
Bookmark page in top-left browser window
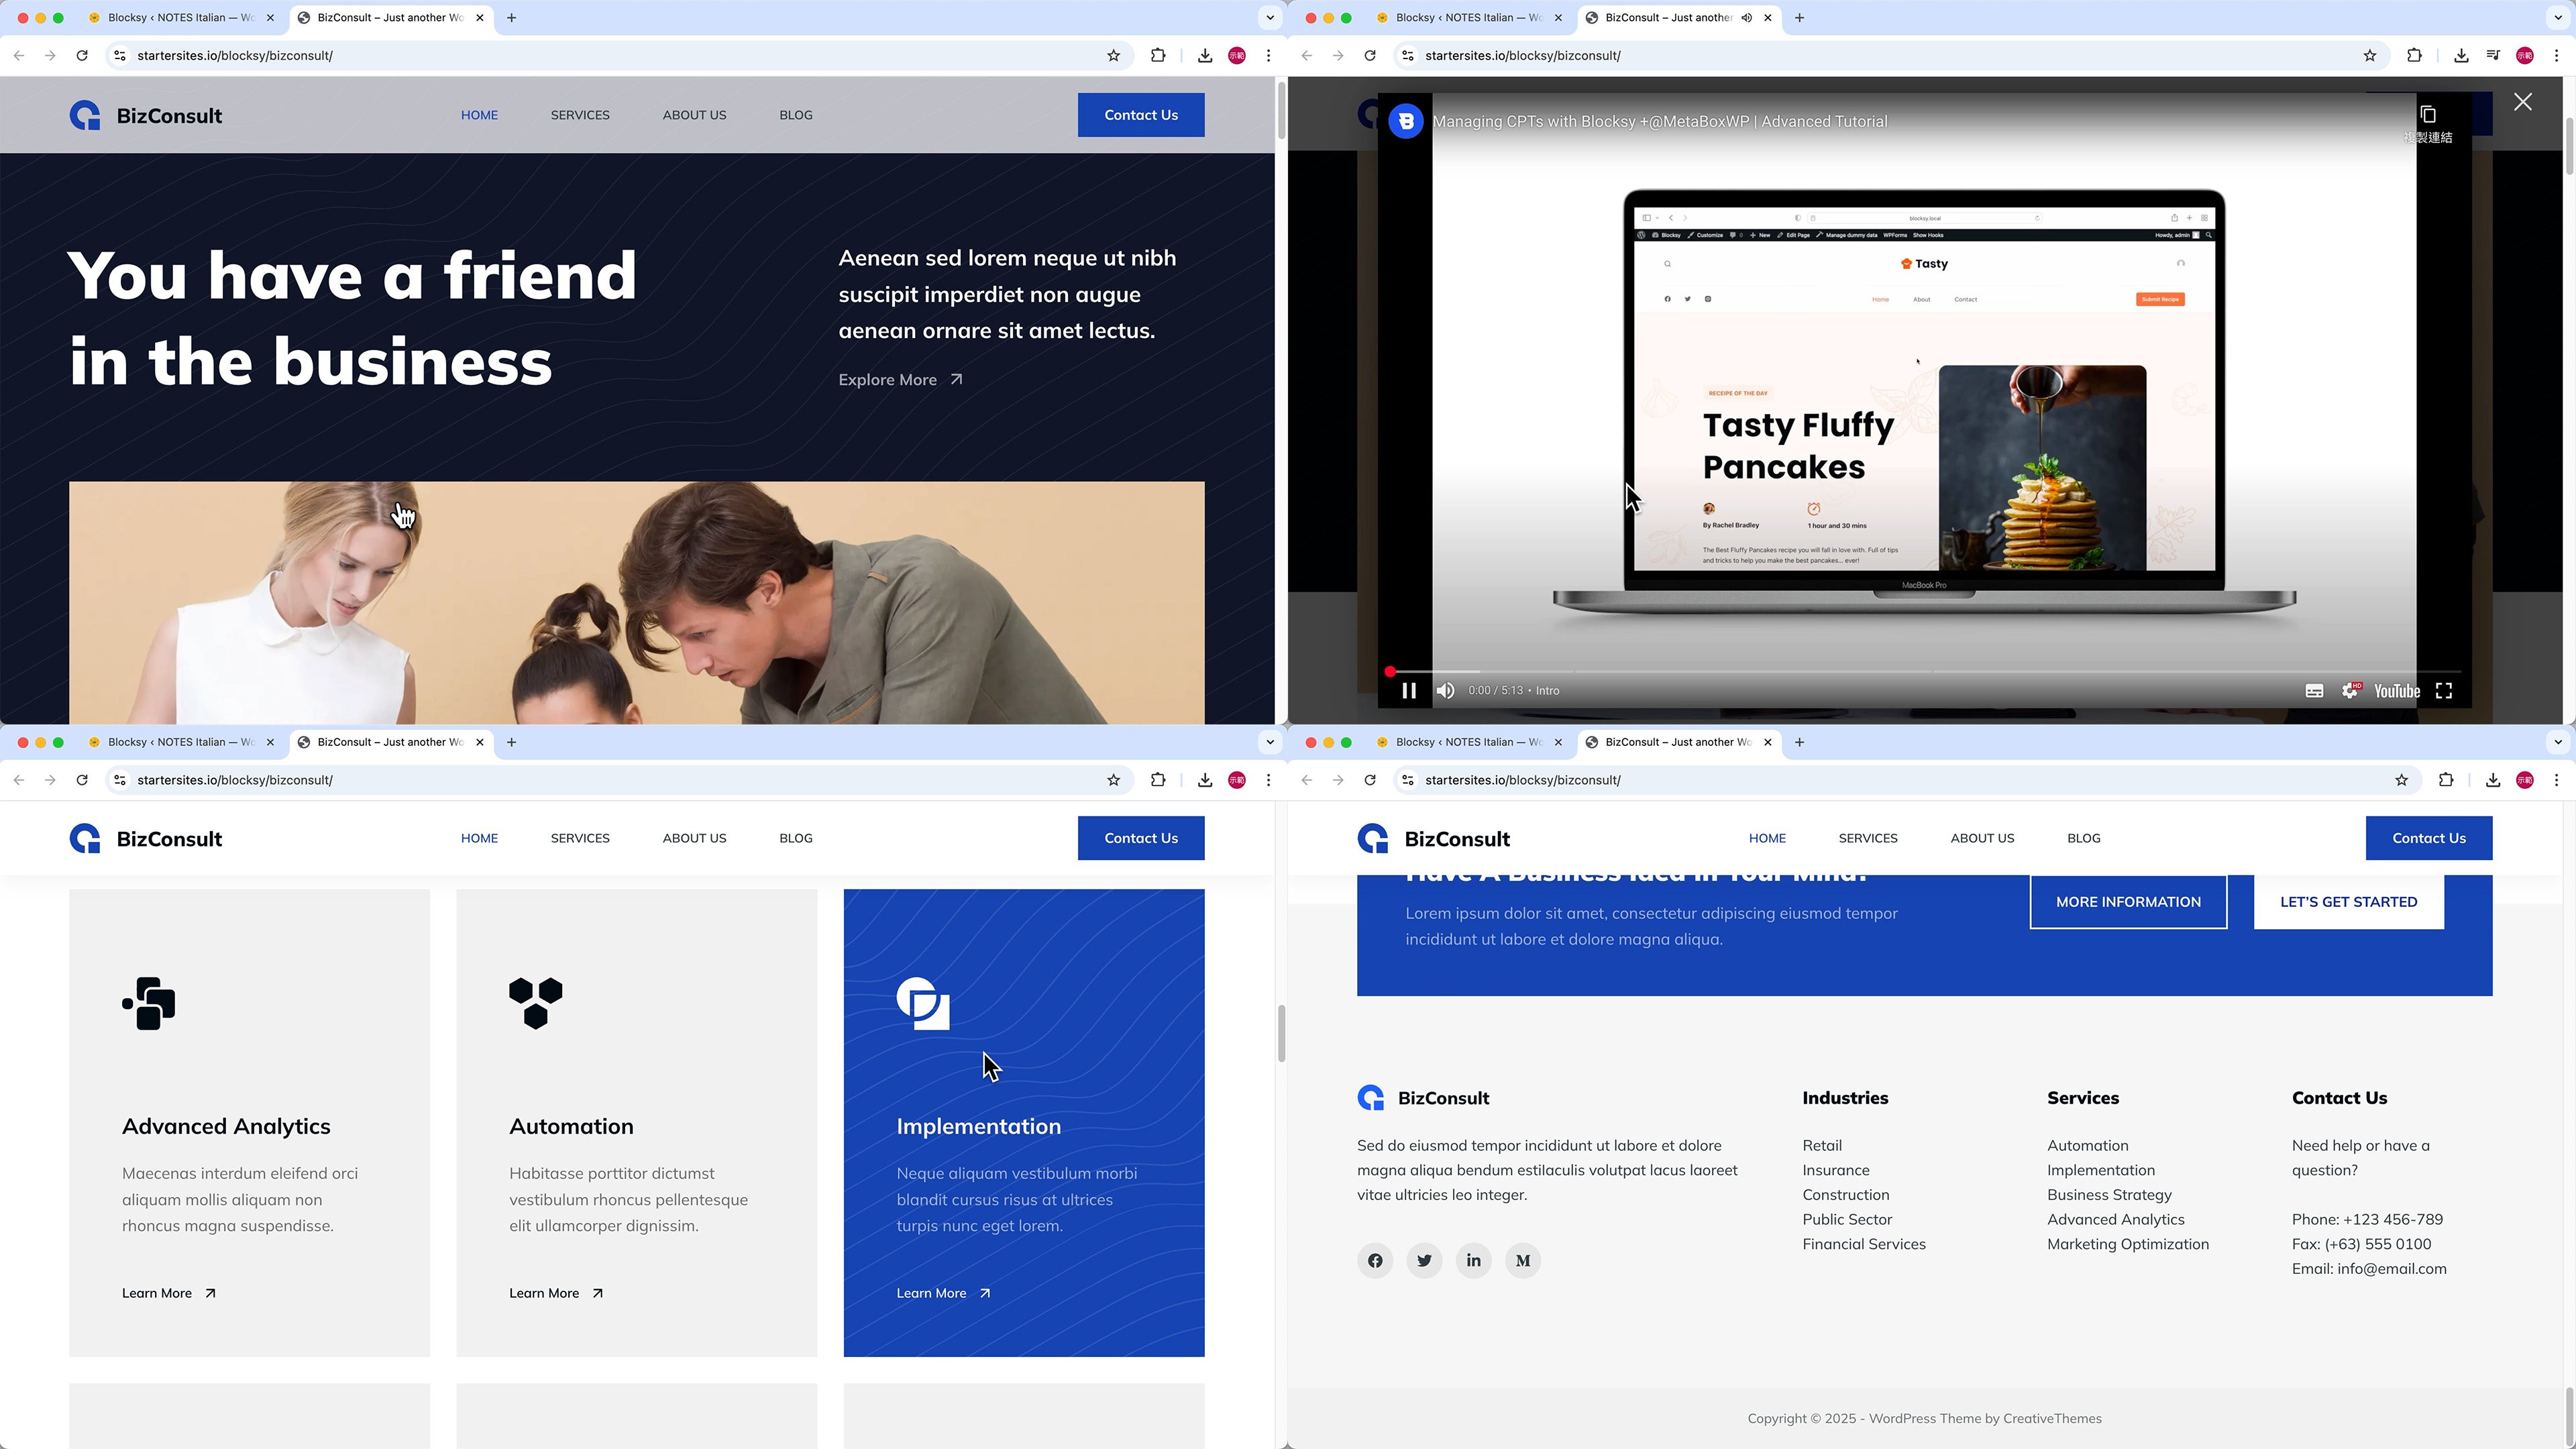click(1113, 56)
